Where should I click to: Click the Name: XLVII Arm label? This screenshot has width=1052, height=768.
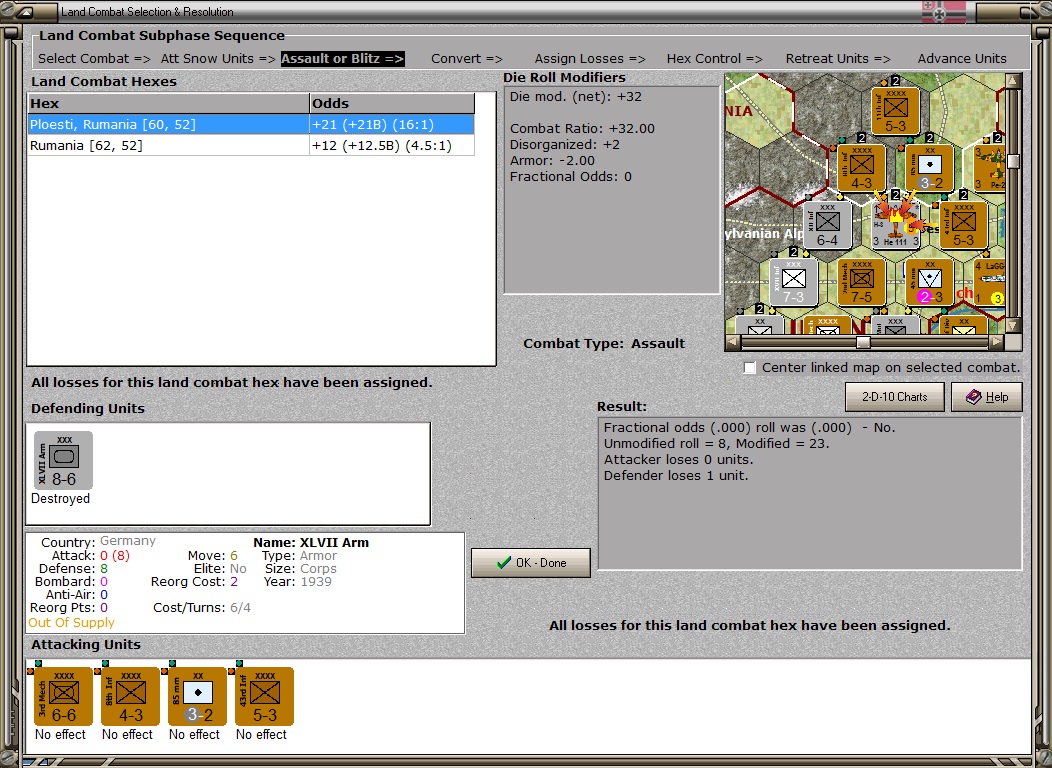pyautogui.click(x=311, y=543)
